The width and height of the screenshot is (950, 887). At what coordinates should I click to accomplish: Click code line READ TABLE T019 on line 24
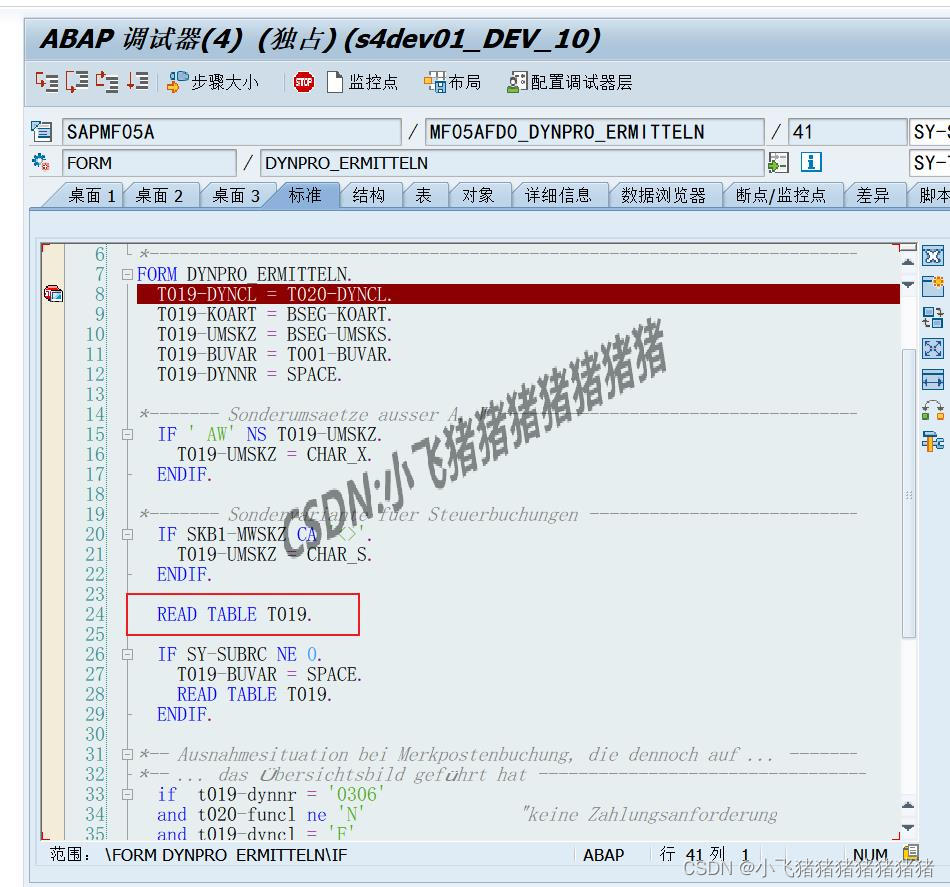234,614
